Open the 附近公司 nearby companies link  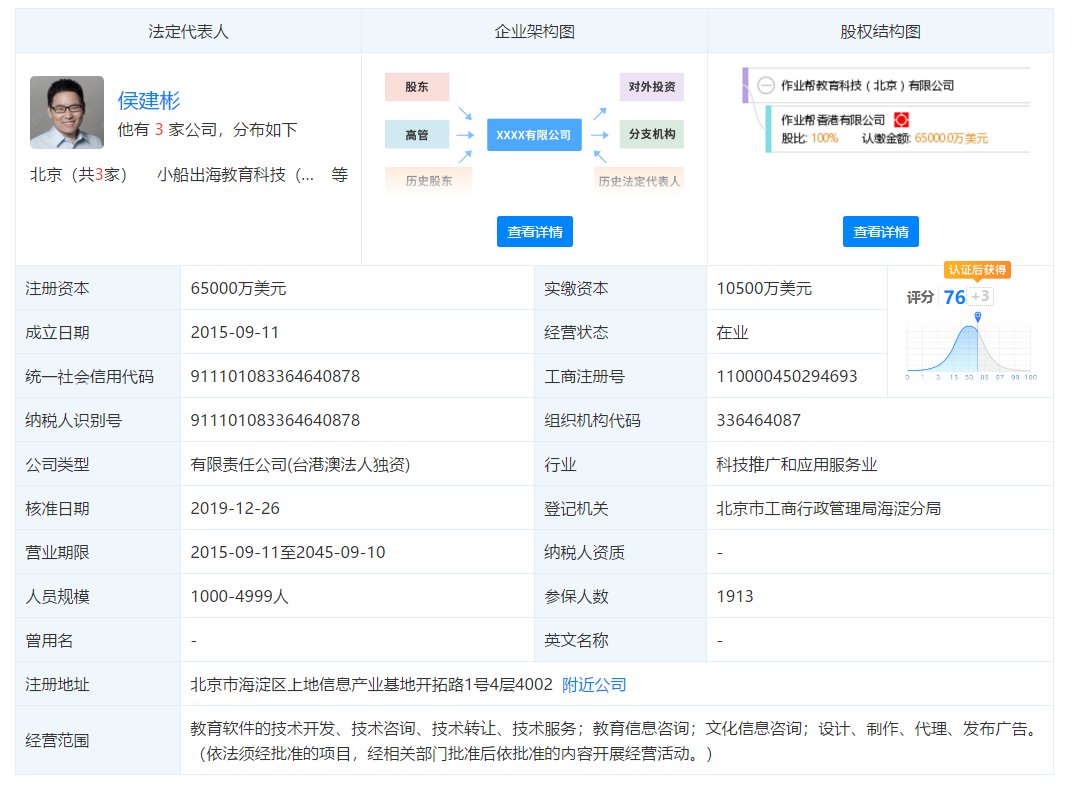point(594,685)
